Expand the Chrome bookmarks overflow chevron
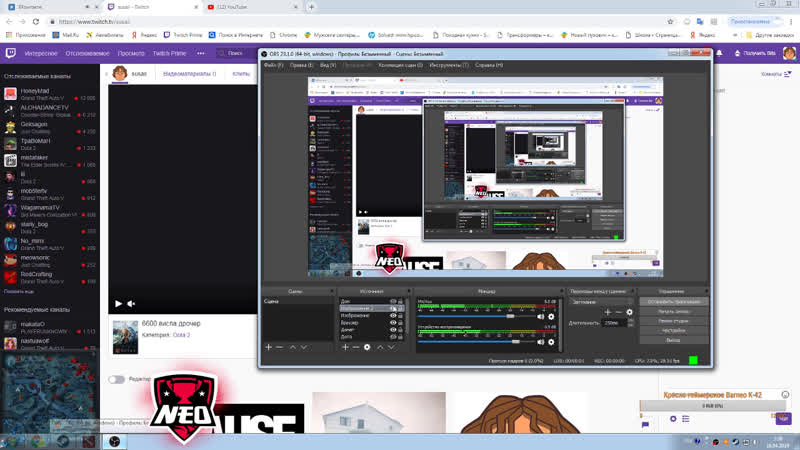The image size is (800, 450). pyautogui.click(x=735, y=35)
